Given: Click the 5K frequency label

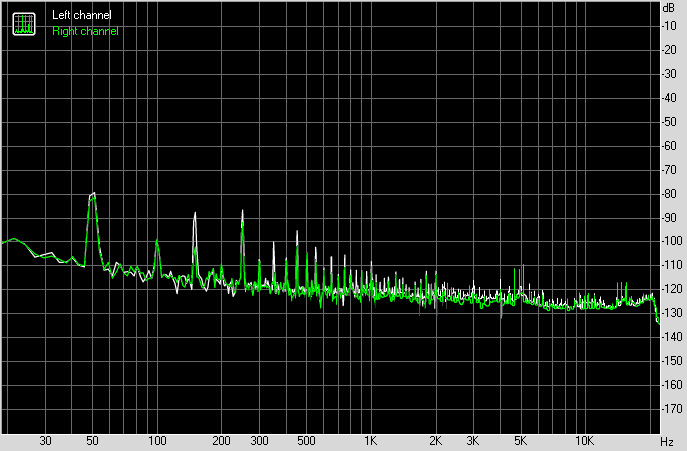Looking at the screenshot, I should click(x=521, y=441).
